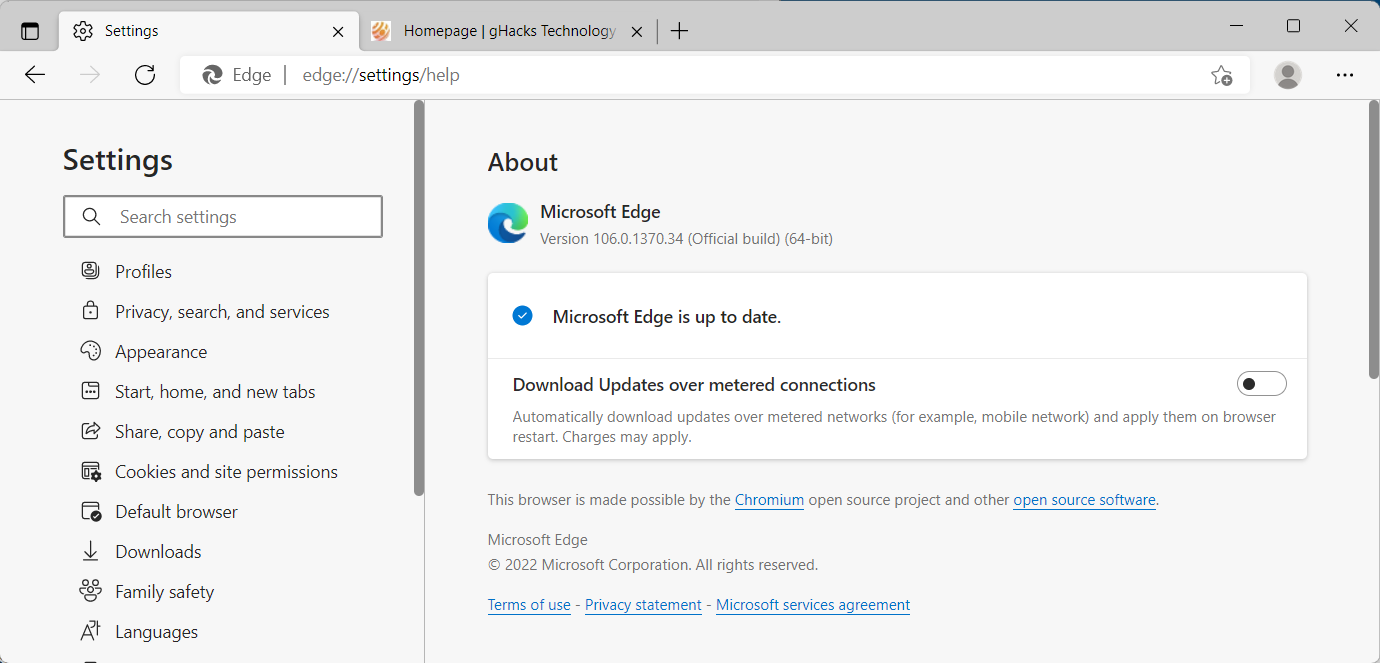Image resolution: width=1380 pixels, height=663 pixels.
Task: Reload the current page
Action: [144, 74]
